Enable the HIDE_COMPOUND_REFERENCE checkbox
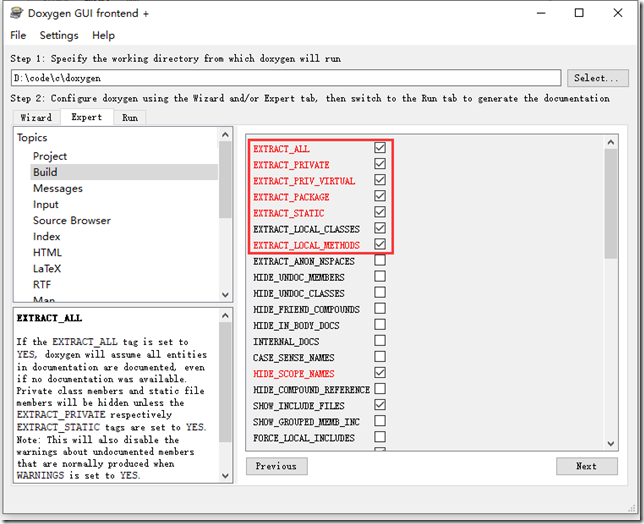 click(380, 388)
